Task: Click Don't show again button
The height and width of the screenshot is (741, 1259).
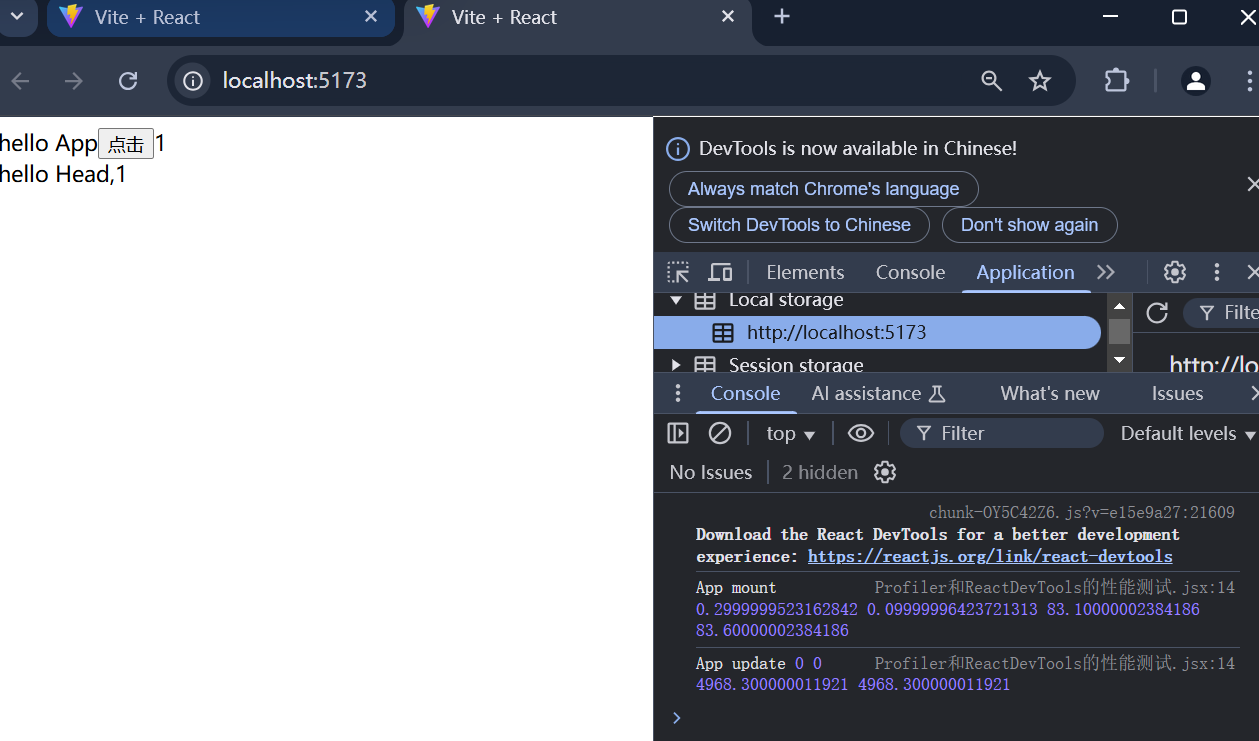Action: (1029, 225)
